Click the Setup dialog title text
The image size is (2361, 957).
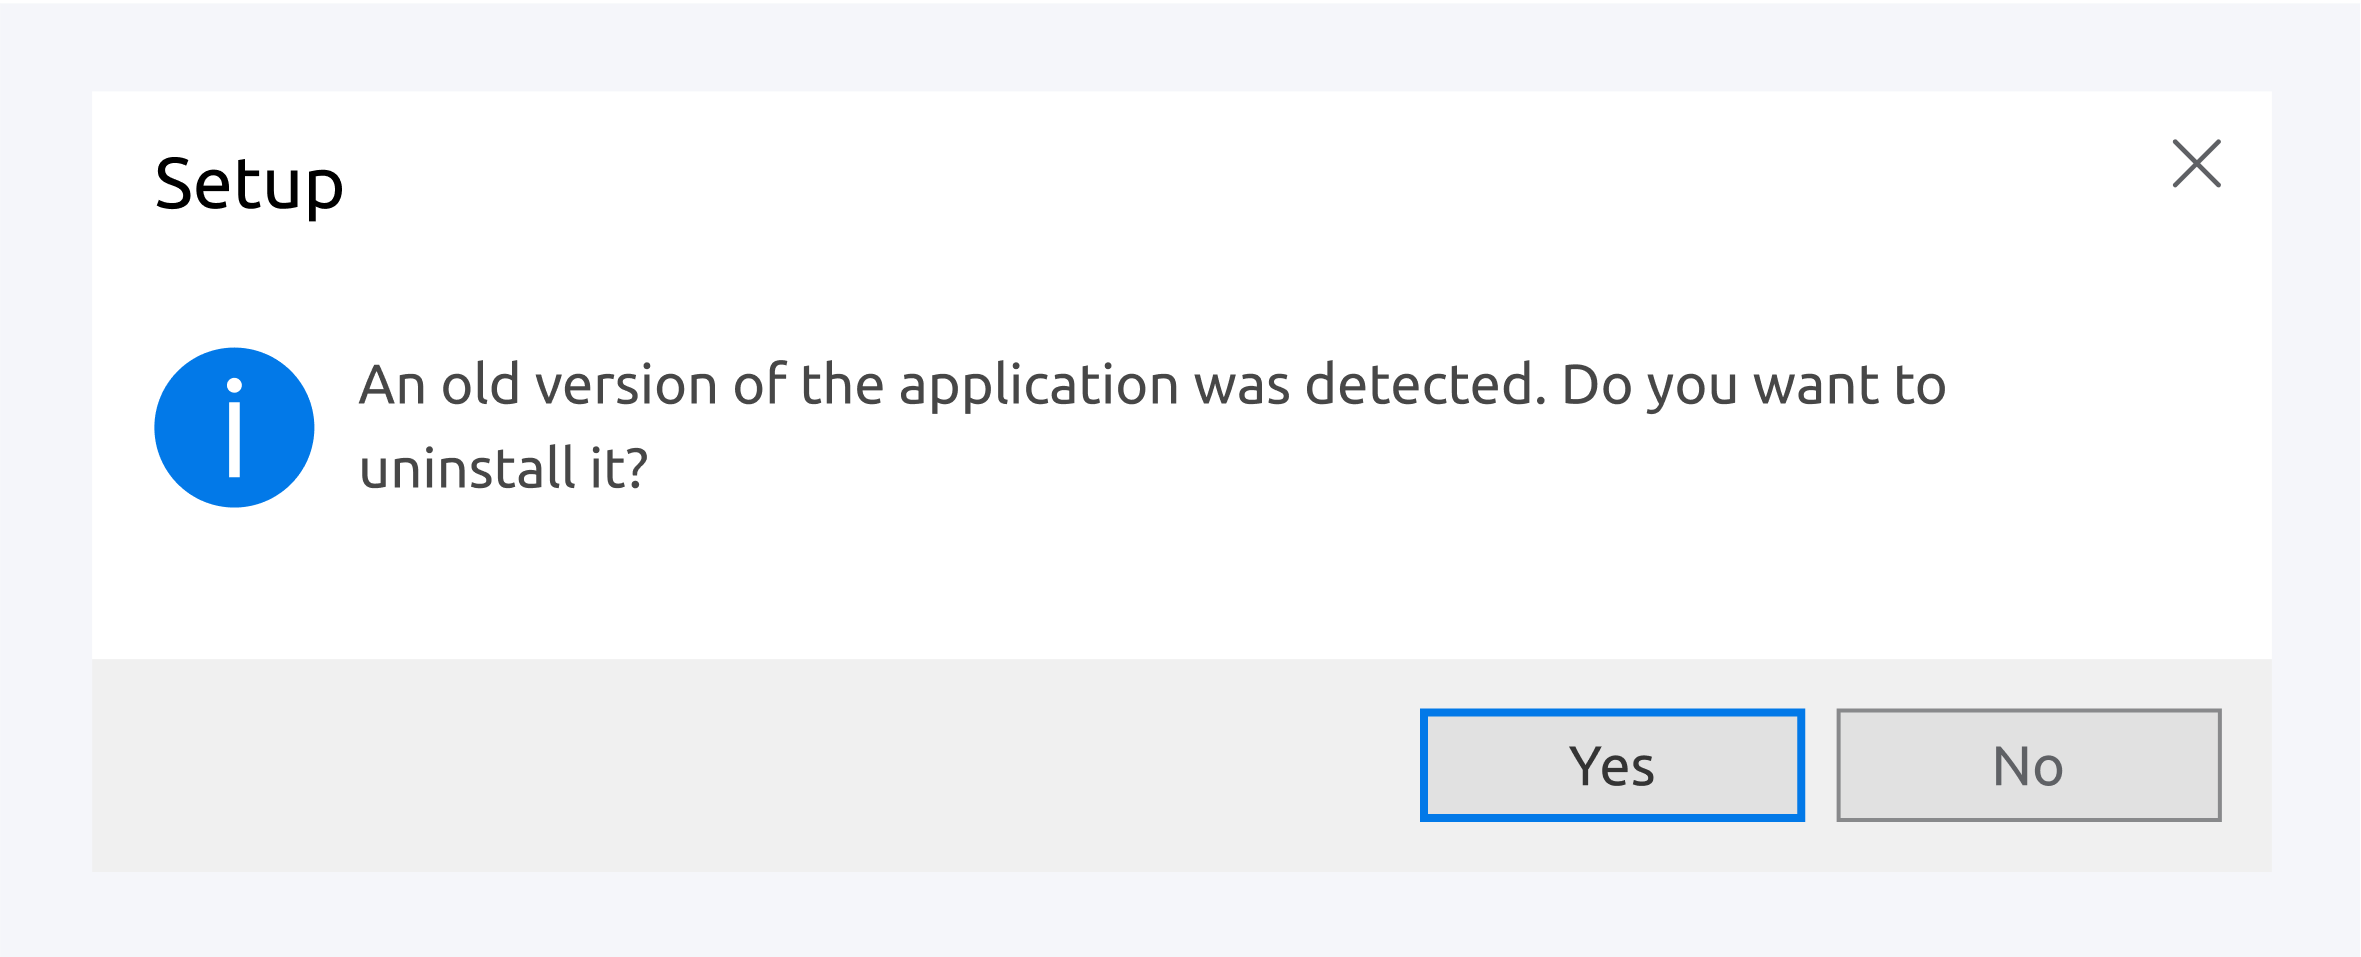tap(249, 185)
